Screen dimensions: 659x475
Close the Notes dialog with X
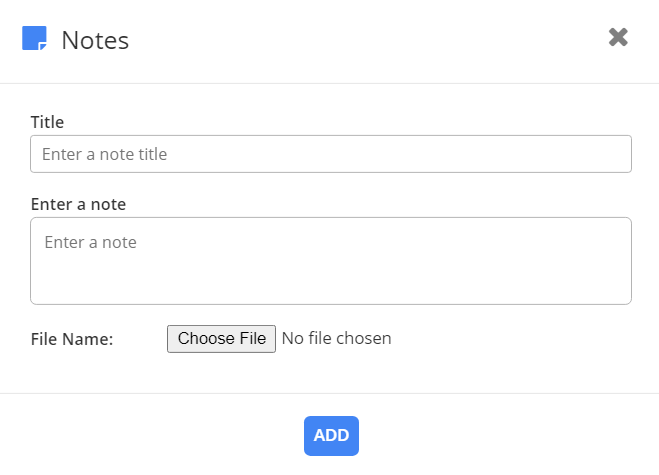618,37
